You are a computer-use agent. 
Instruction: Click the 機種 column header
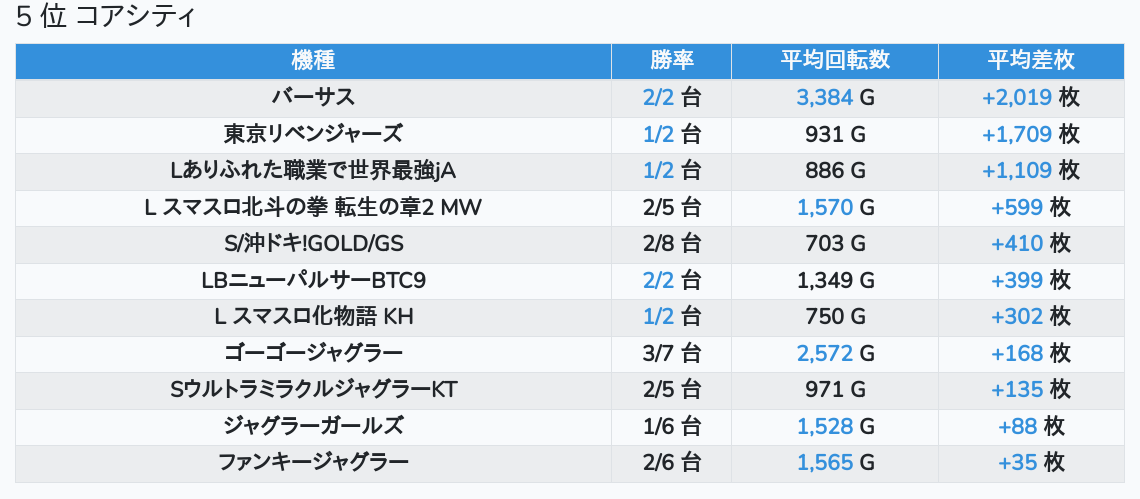313,60
